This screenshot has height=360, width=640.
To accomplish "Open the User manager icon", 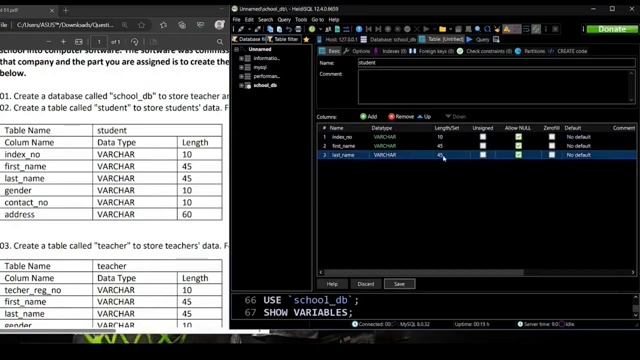I will pyautogui.click(x=328, y=29).
